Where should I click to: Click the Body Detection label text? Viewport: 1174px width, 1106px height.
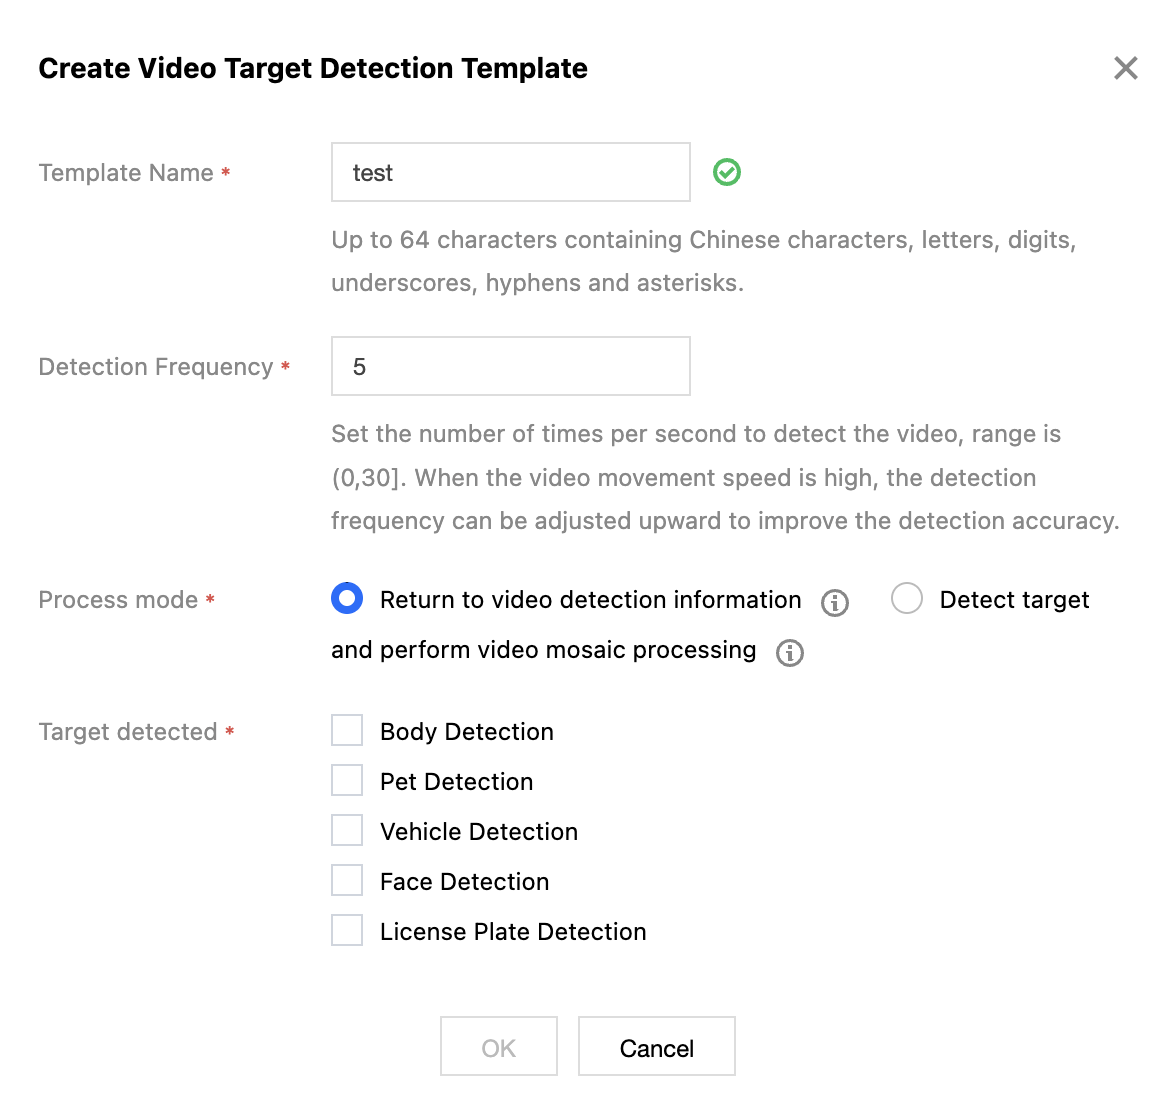(466, 732)
